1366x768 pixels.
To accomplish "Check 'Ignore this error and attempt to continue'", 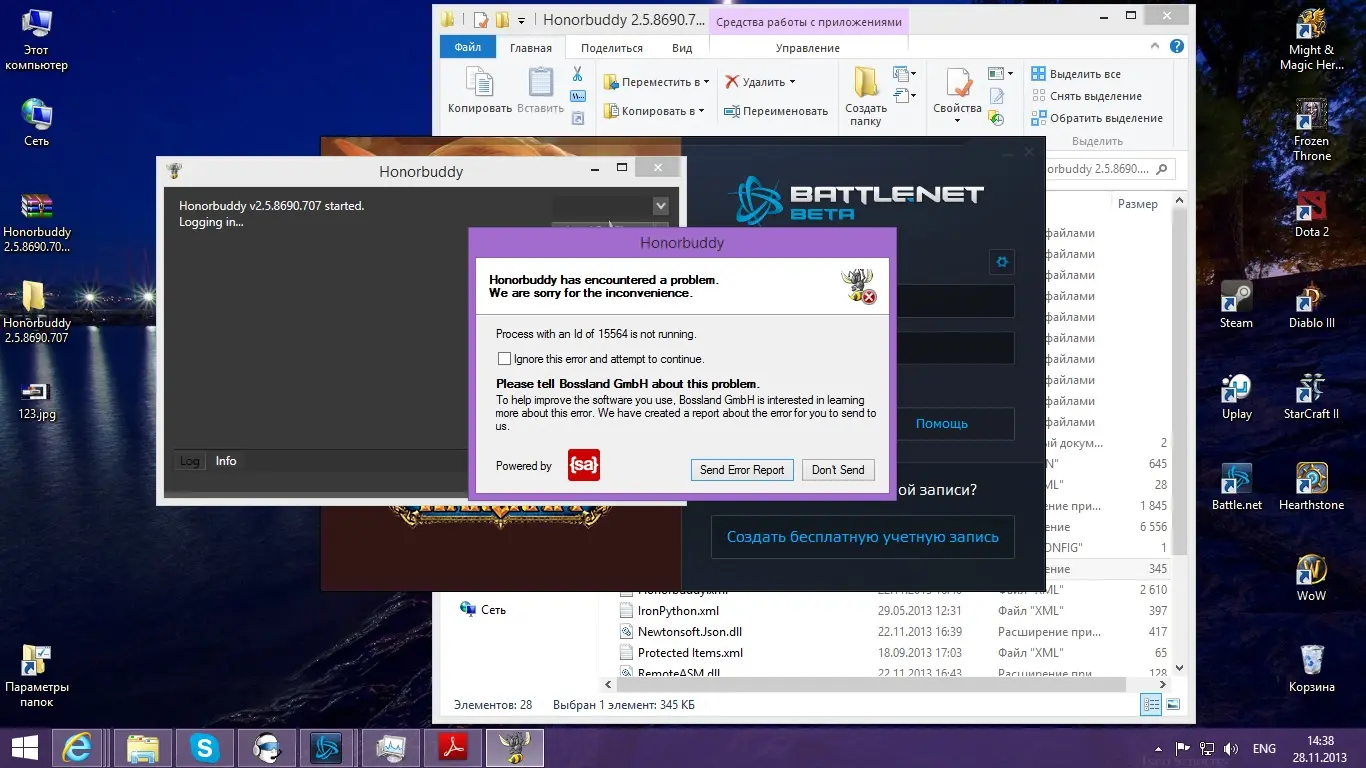I will pyautogui.click(x=504, y=359).
